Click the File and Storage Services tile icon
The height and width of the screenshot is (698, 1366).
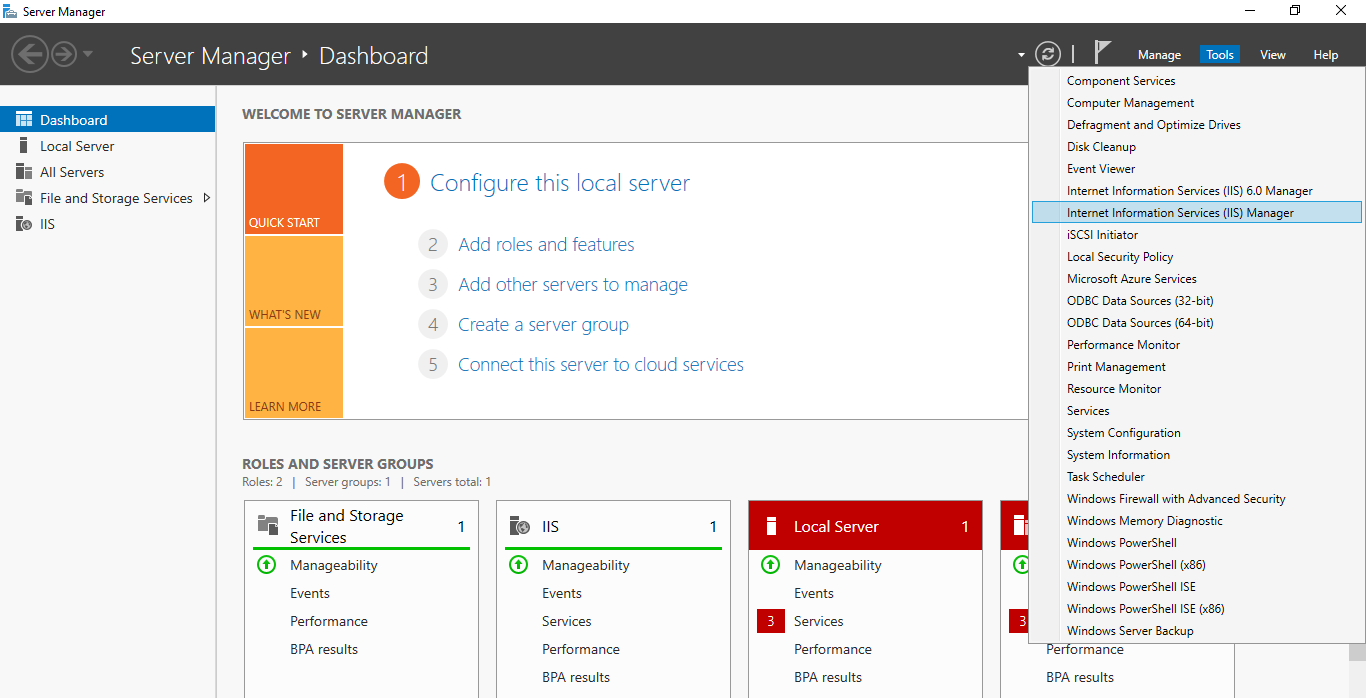pos(268,526)
